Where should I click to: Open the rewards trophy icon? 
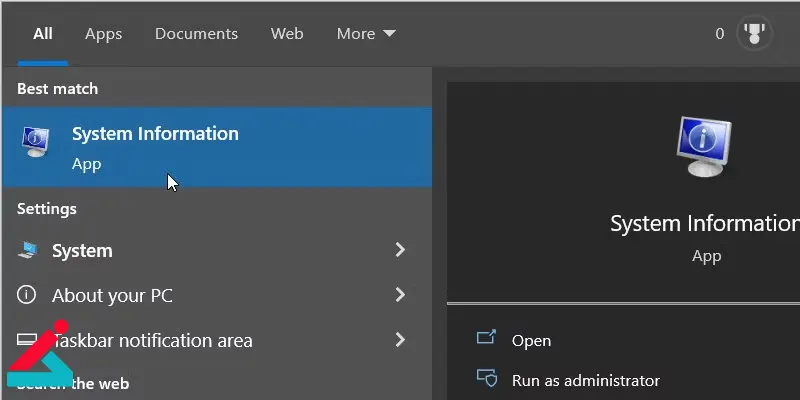pos(754,34)
